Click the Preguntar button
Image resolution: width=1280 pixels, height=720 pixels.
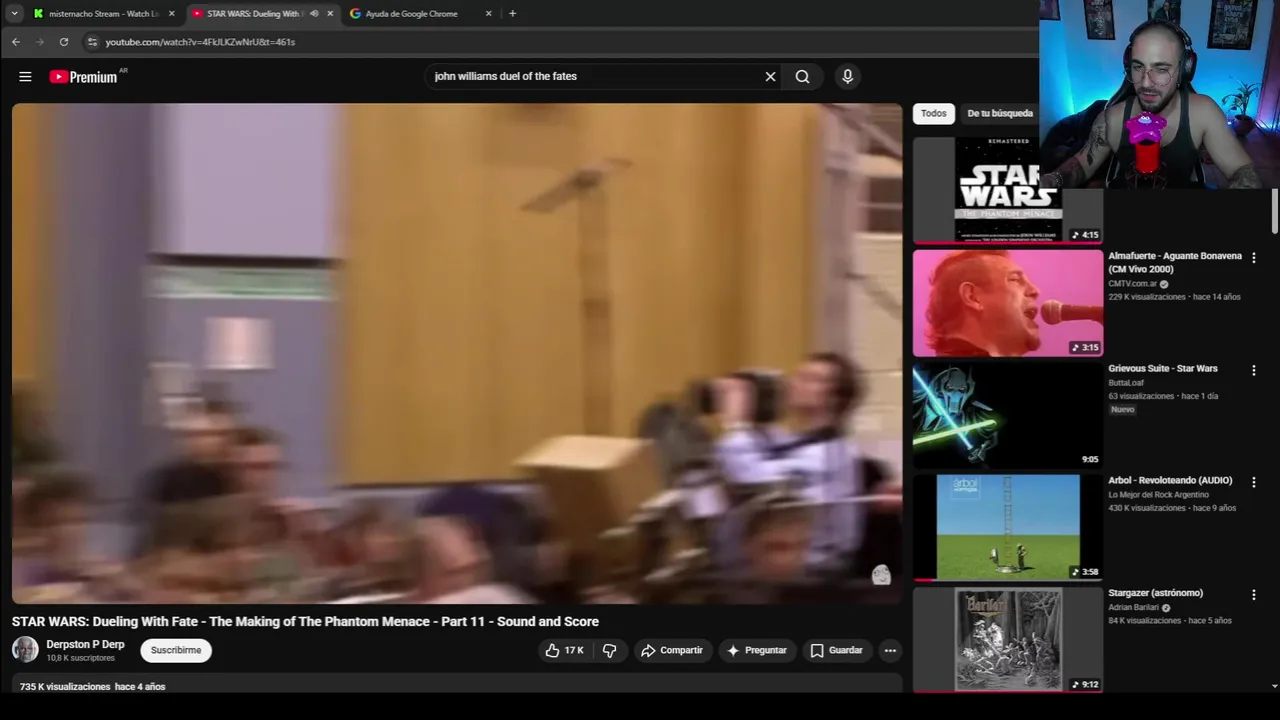(757, 650)
